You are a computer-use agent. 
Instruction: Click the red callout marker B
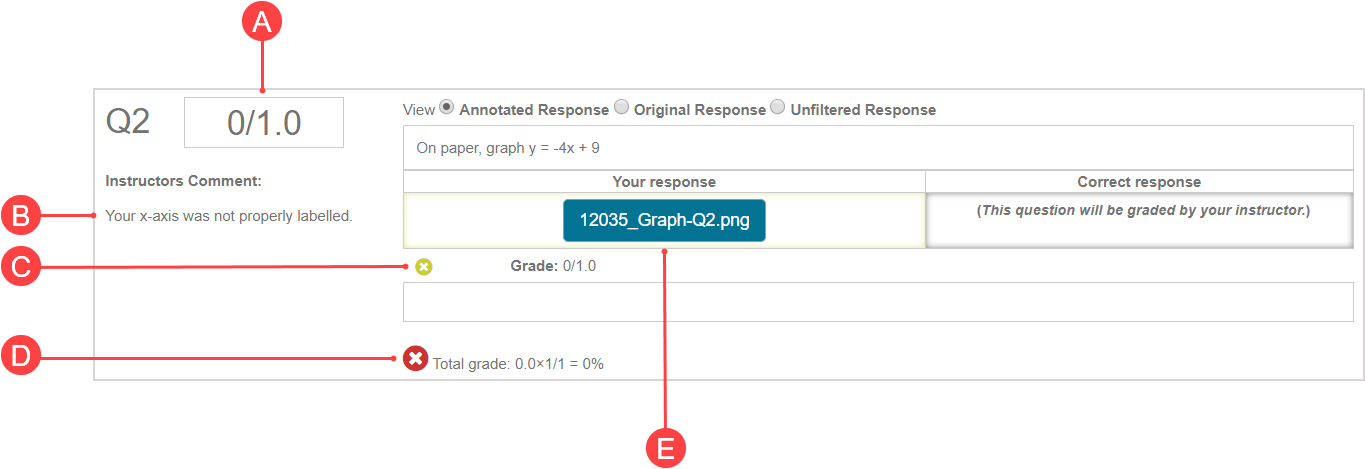coord(21,214)
